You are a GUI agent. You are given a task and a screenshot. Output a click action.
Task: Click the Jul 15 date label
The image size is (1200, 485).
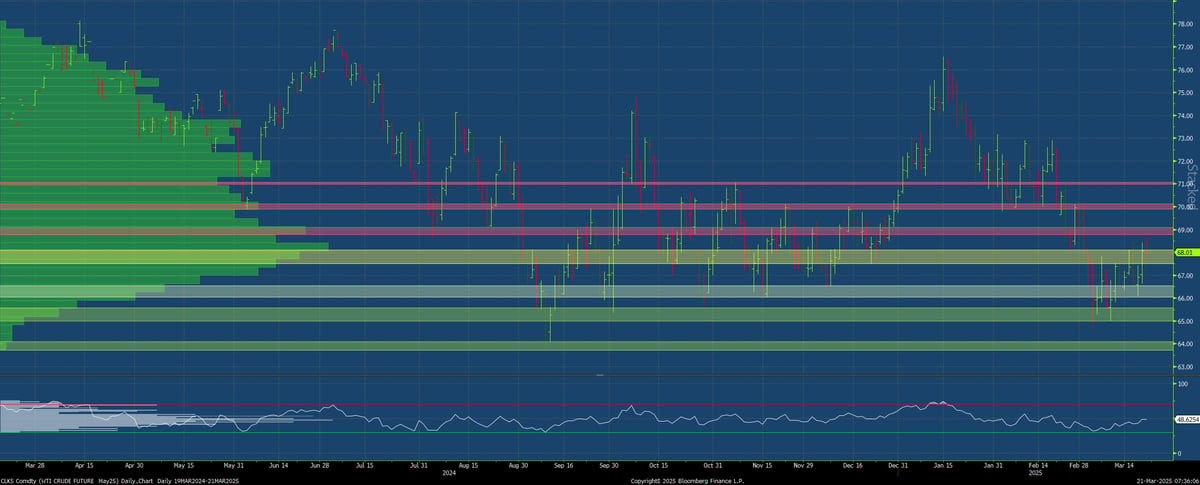[365, 465]
